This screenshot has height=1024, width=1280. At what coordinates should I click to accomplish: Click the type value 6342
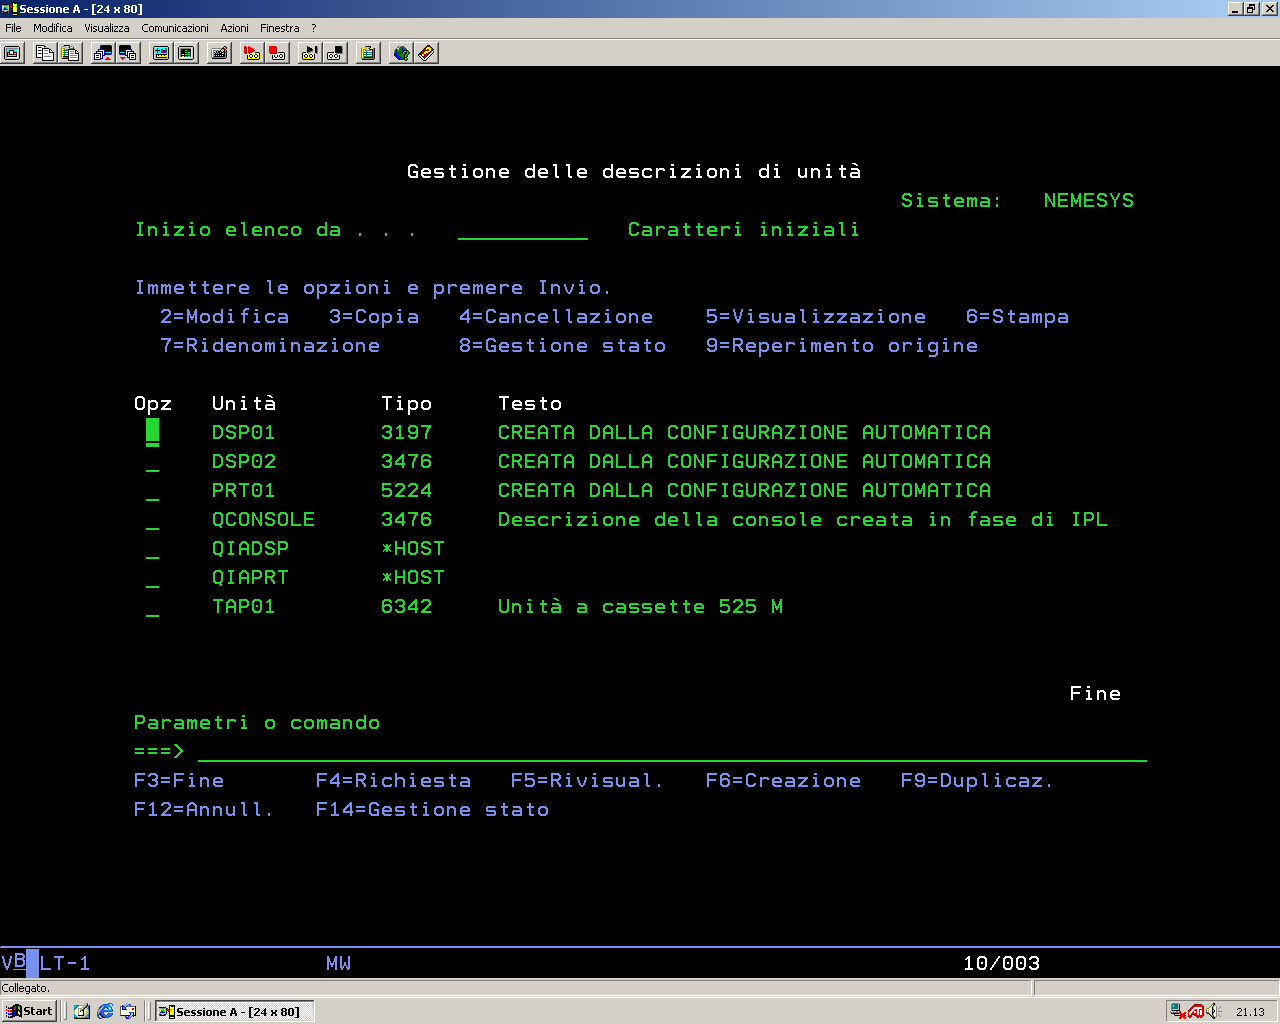point(406,606)
